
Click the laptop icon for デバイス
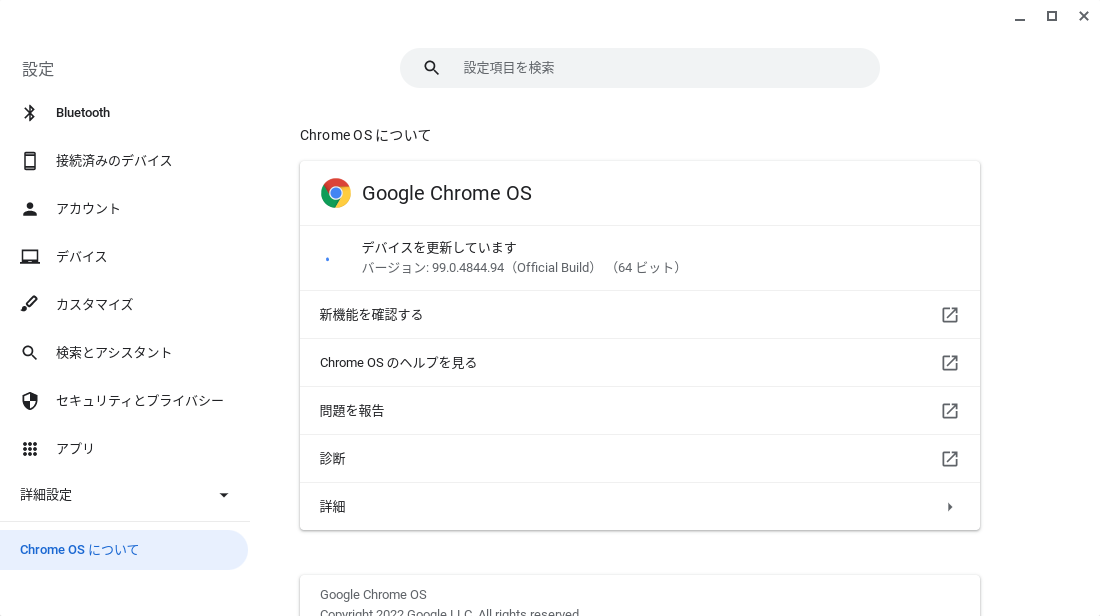click(x=29, y=257)
